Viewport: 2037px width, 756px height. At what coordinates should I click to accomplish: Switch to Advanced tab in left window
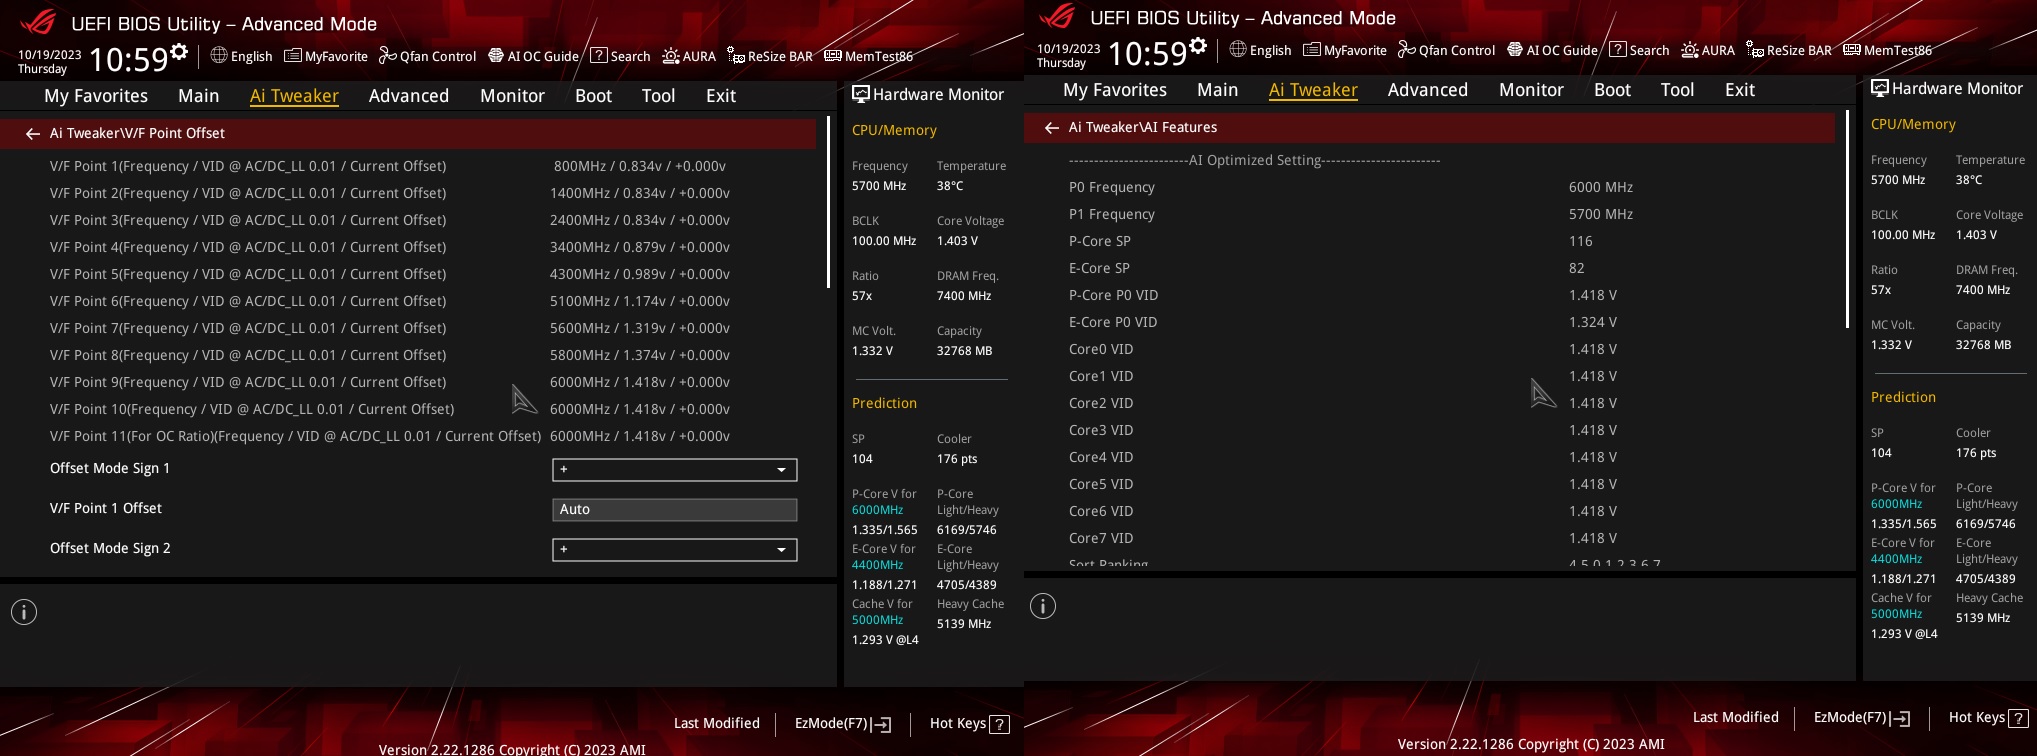[409, 95]
